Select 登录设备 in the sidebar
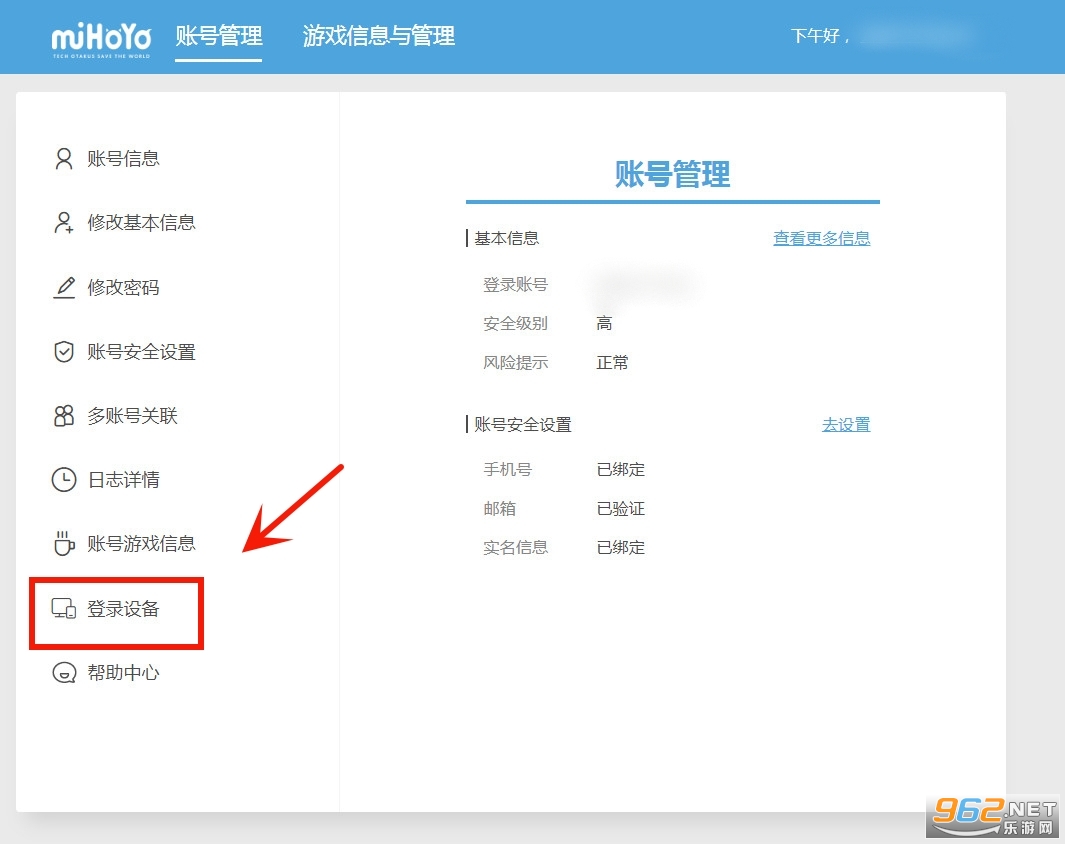 [x=123, y=609]
